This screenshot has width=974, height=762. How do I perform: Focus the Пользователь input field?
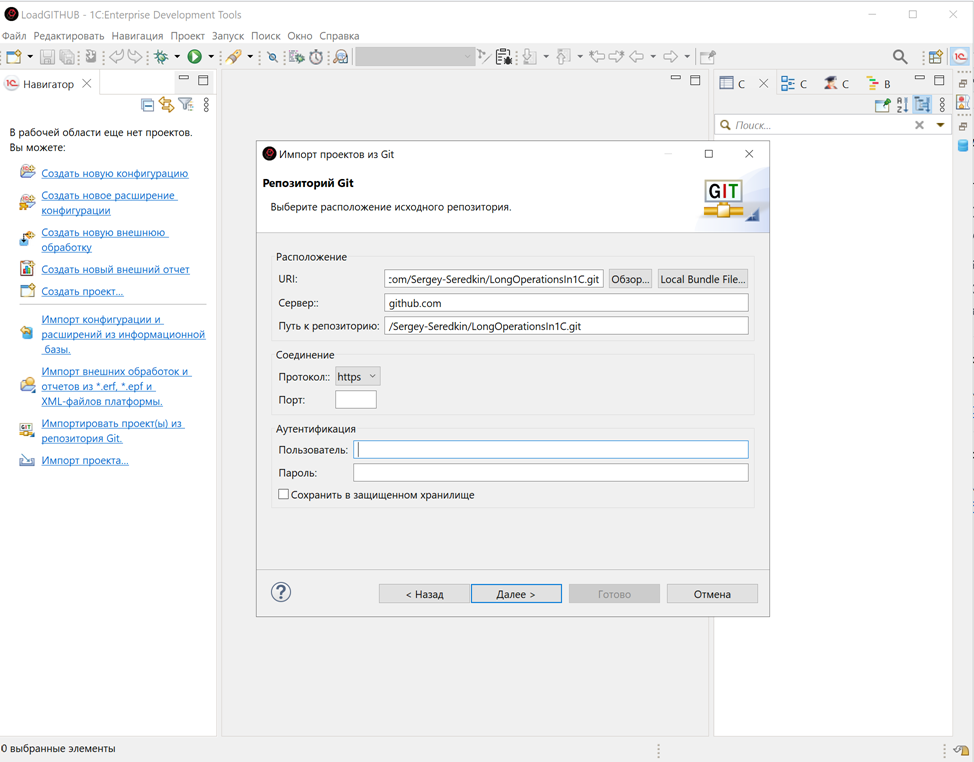pos(551,450)
